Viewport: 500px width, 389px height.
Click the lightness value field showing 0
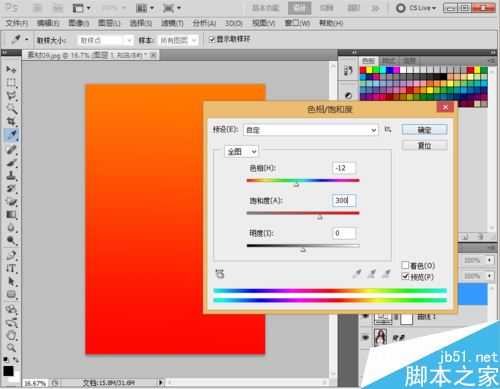coord(344,233)
